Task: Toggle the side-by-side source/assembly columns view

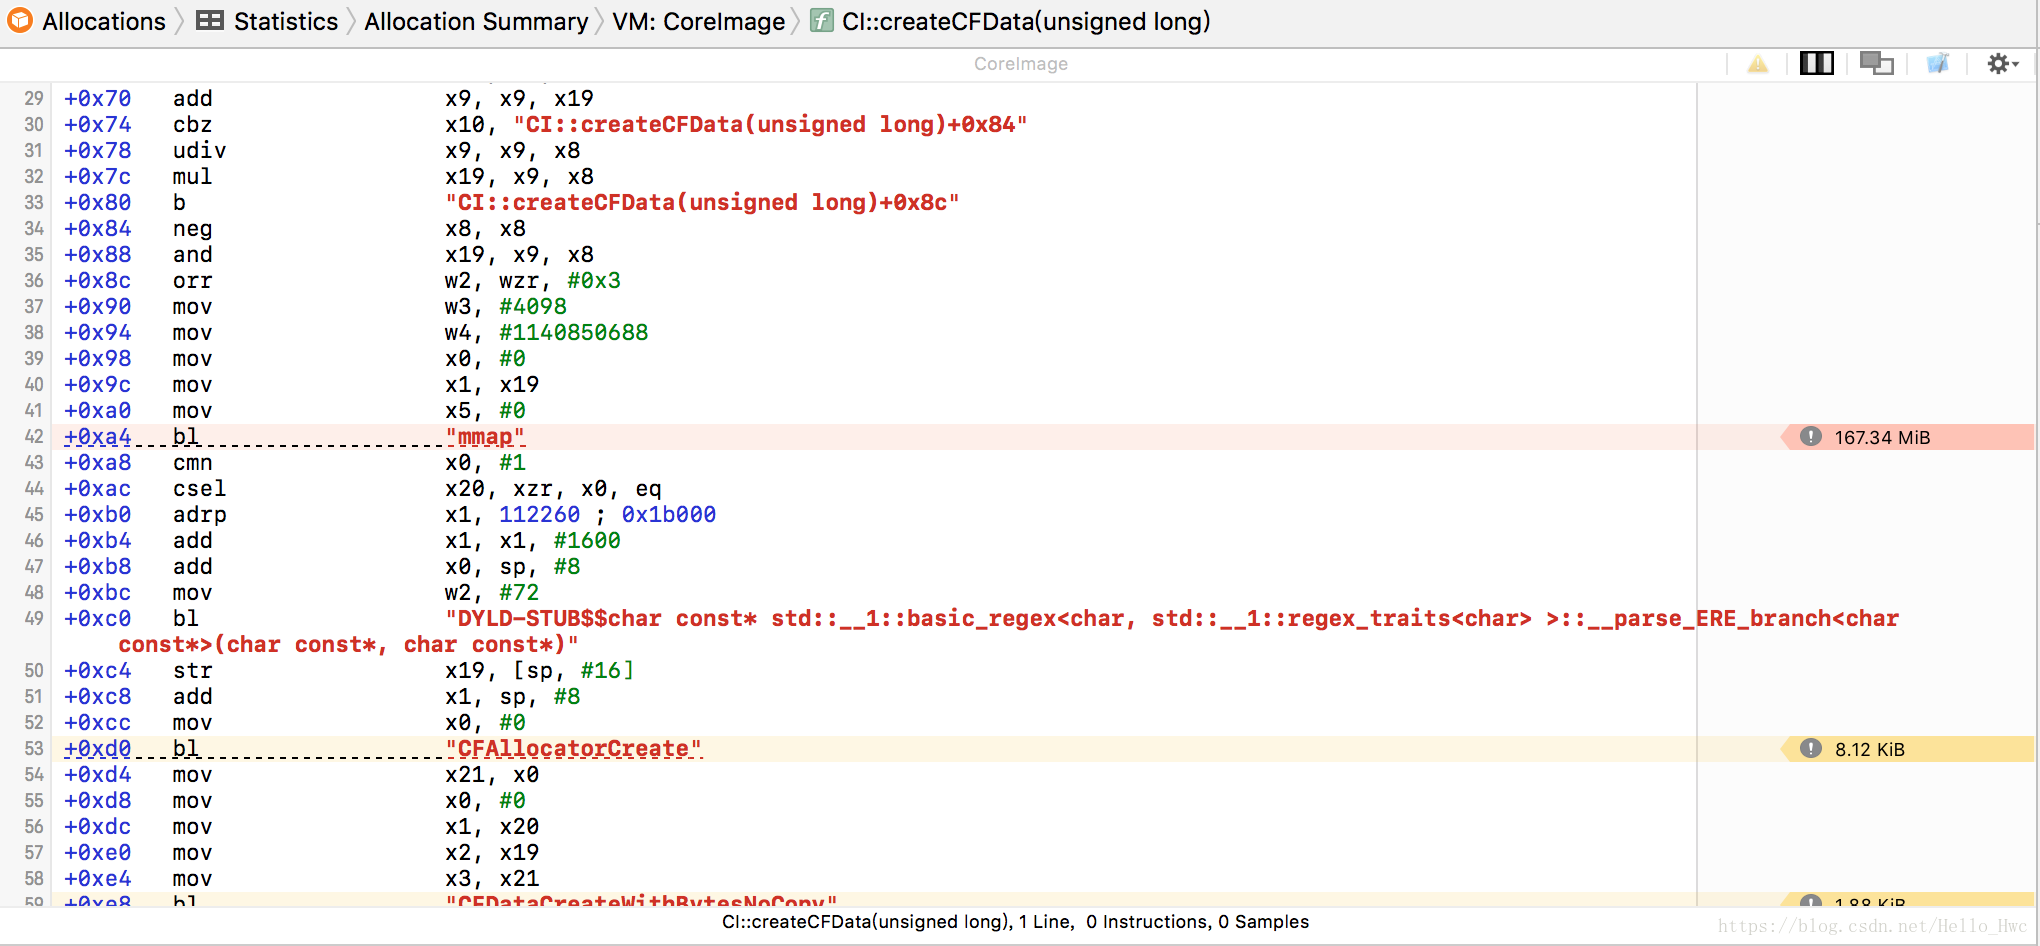Action: point(1817,64)
